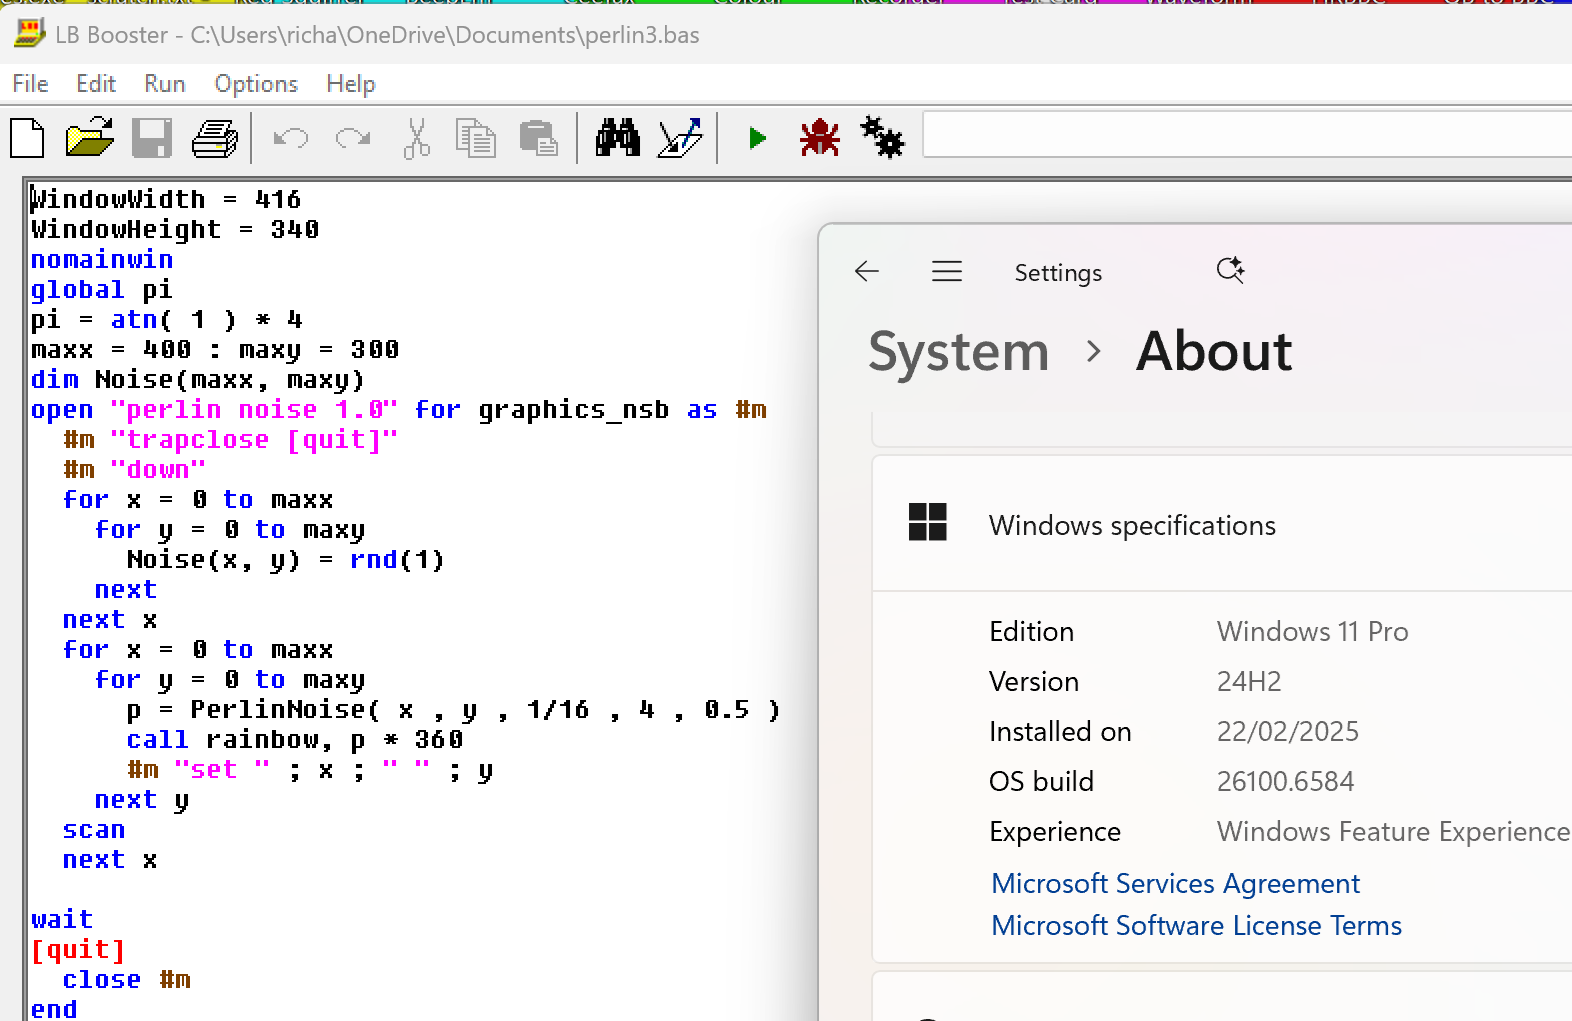Open Microsoft Services Agreement link
The height and width of the screenshot is (1021, 1572).
click(1175, 884)
